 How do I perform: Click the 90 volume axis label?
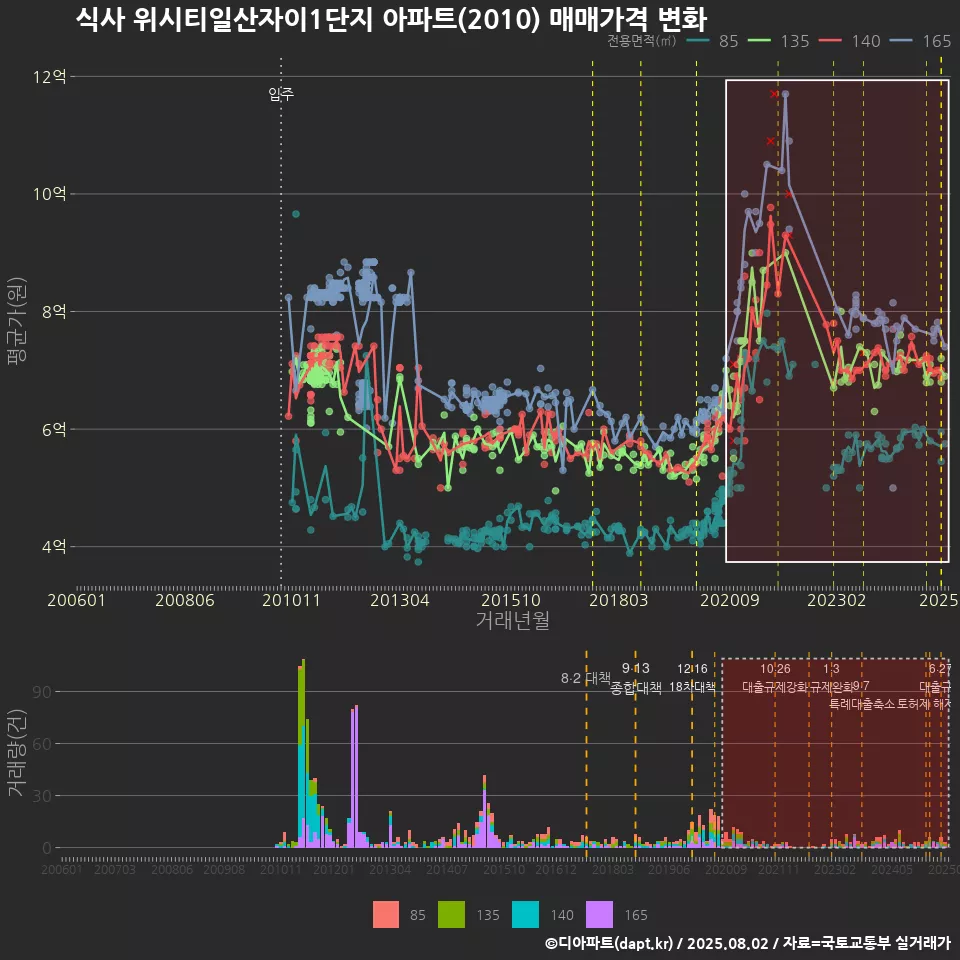point(42,692)
